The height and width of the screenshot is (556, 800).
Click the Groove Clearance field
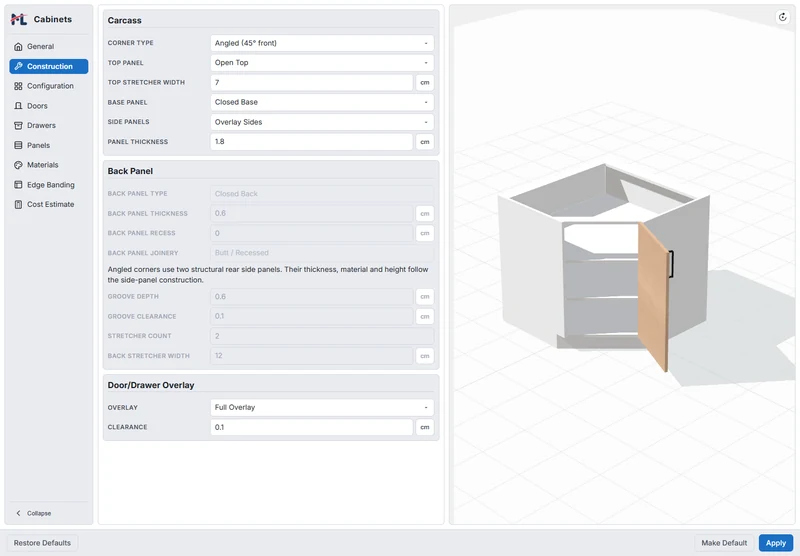pos(311,316)
